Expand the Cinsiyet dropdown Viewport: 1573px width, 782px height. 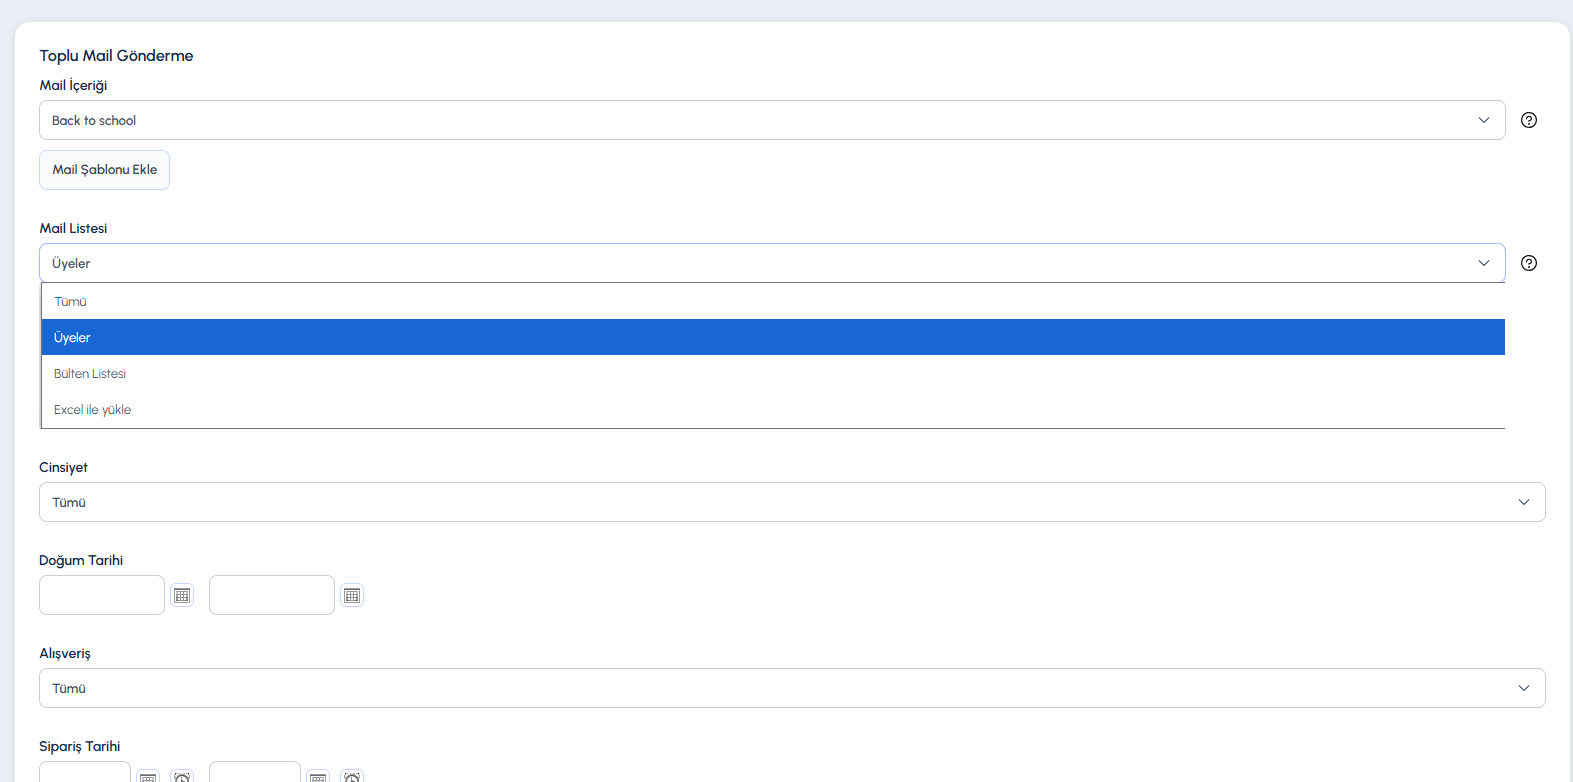coord(792,502)
